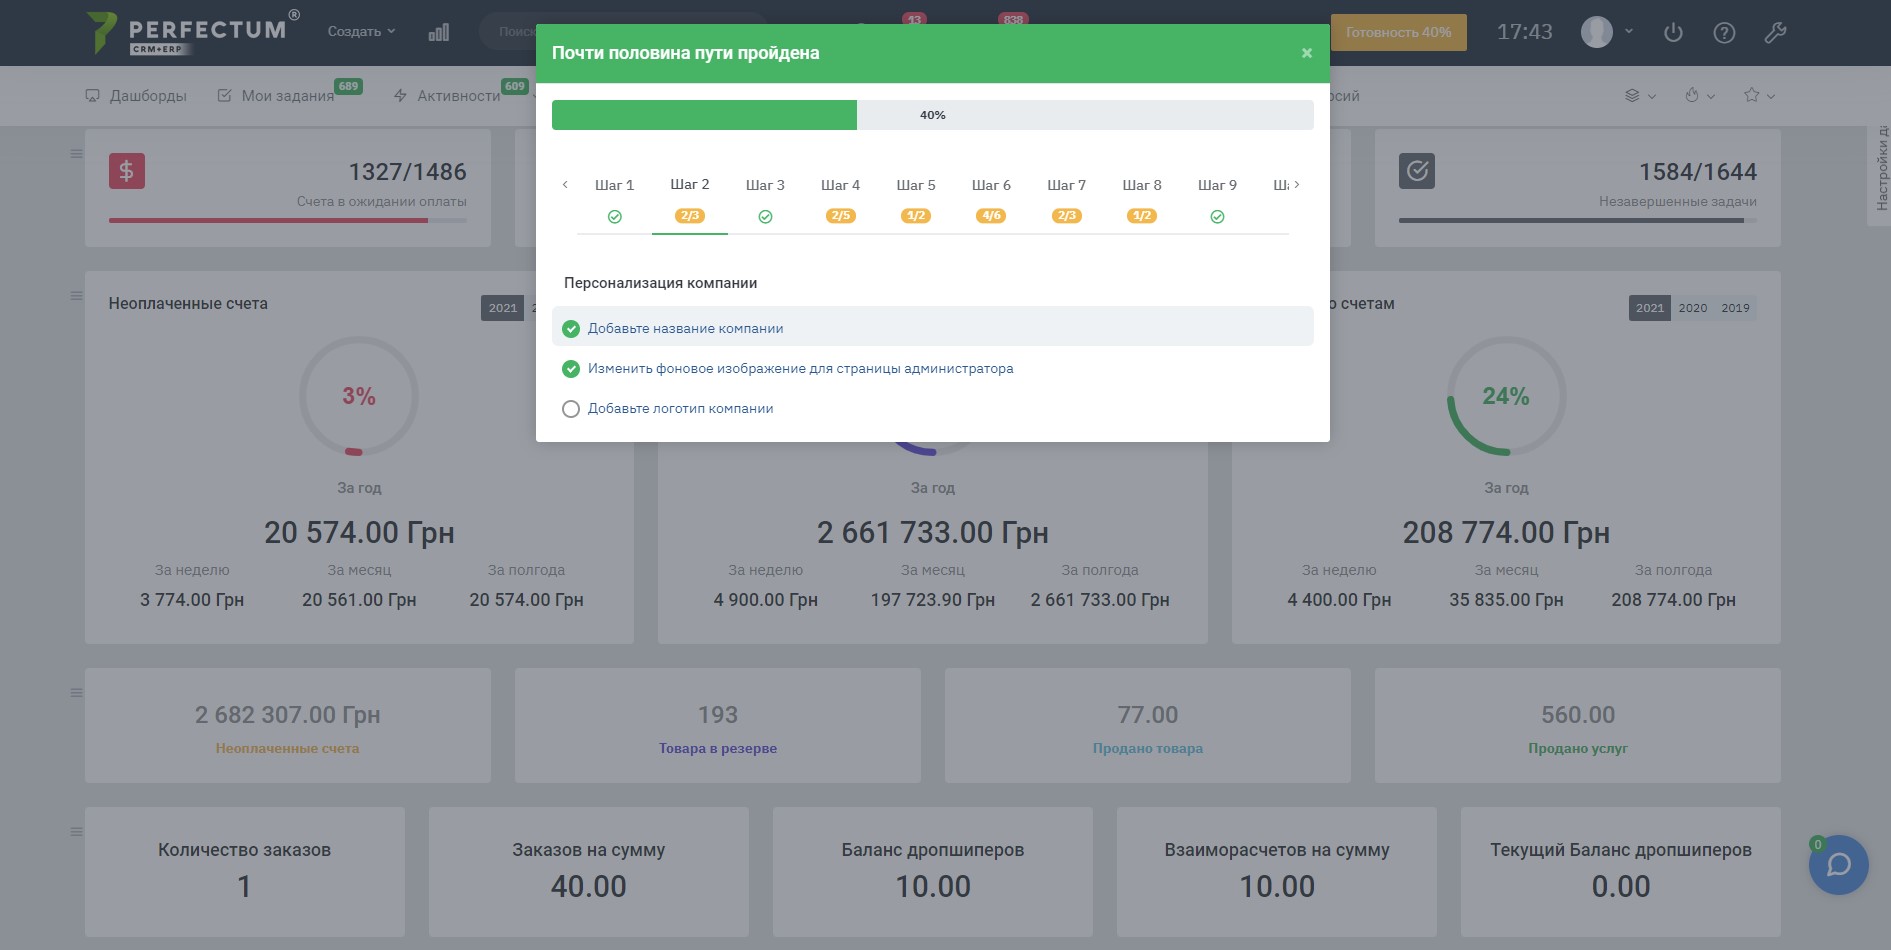Open the 'Дашборды' link

click(x=137, y=96)
